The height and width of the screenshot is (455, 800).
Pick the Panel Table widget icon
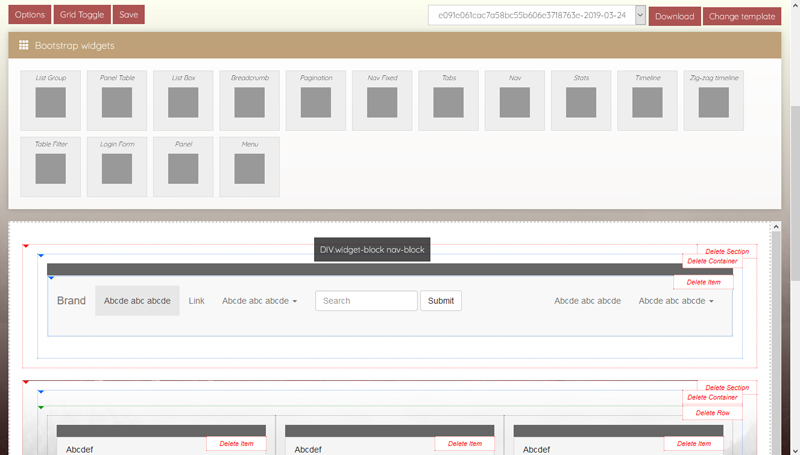tap(117, 102)
